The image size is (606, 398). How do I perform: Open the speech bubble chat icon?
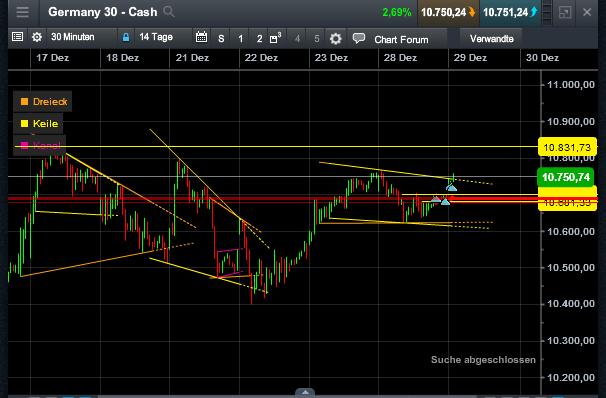[359, 38]
